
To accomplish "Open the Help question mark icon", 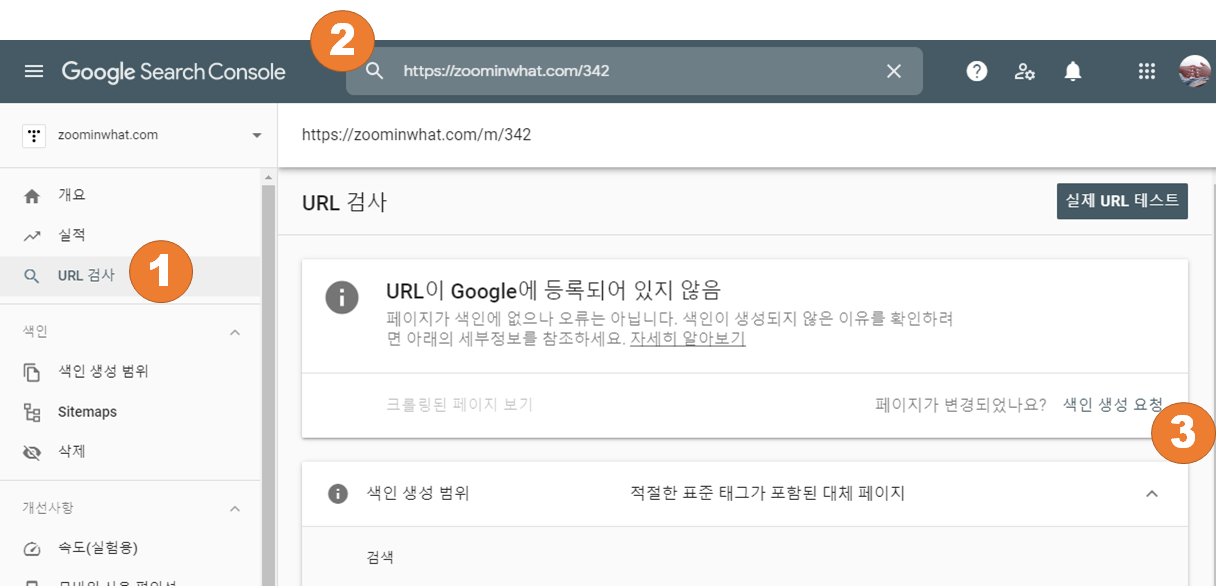I will coord(977,71).
